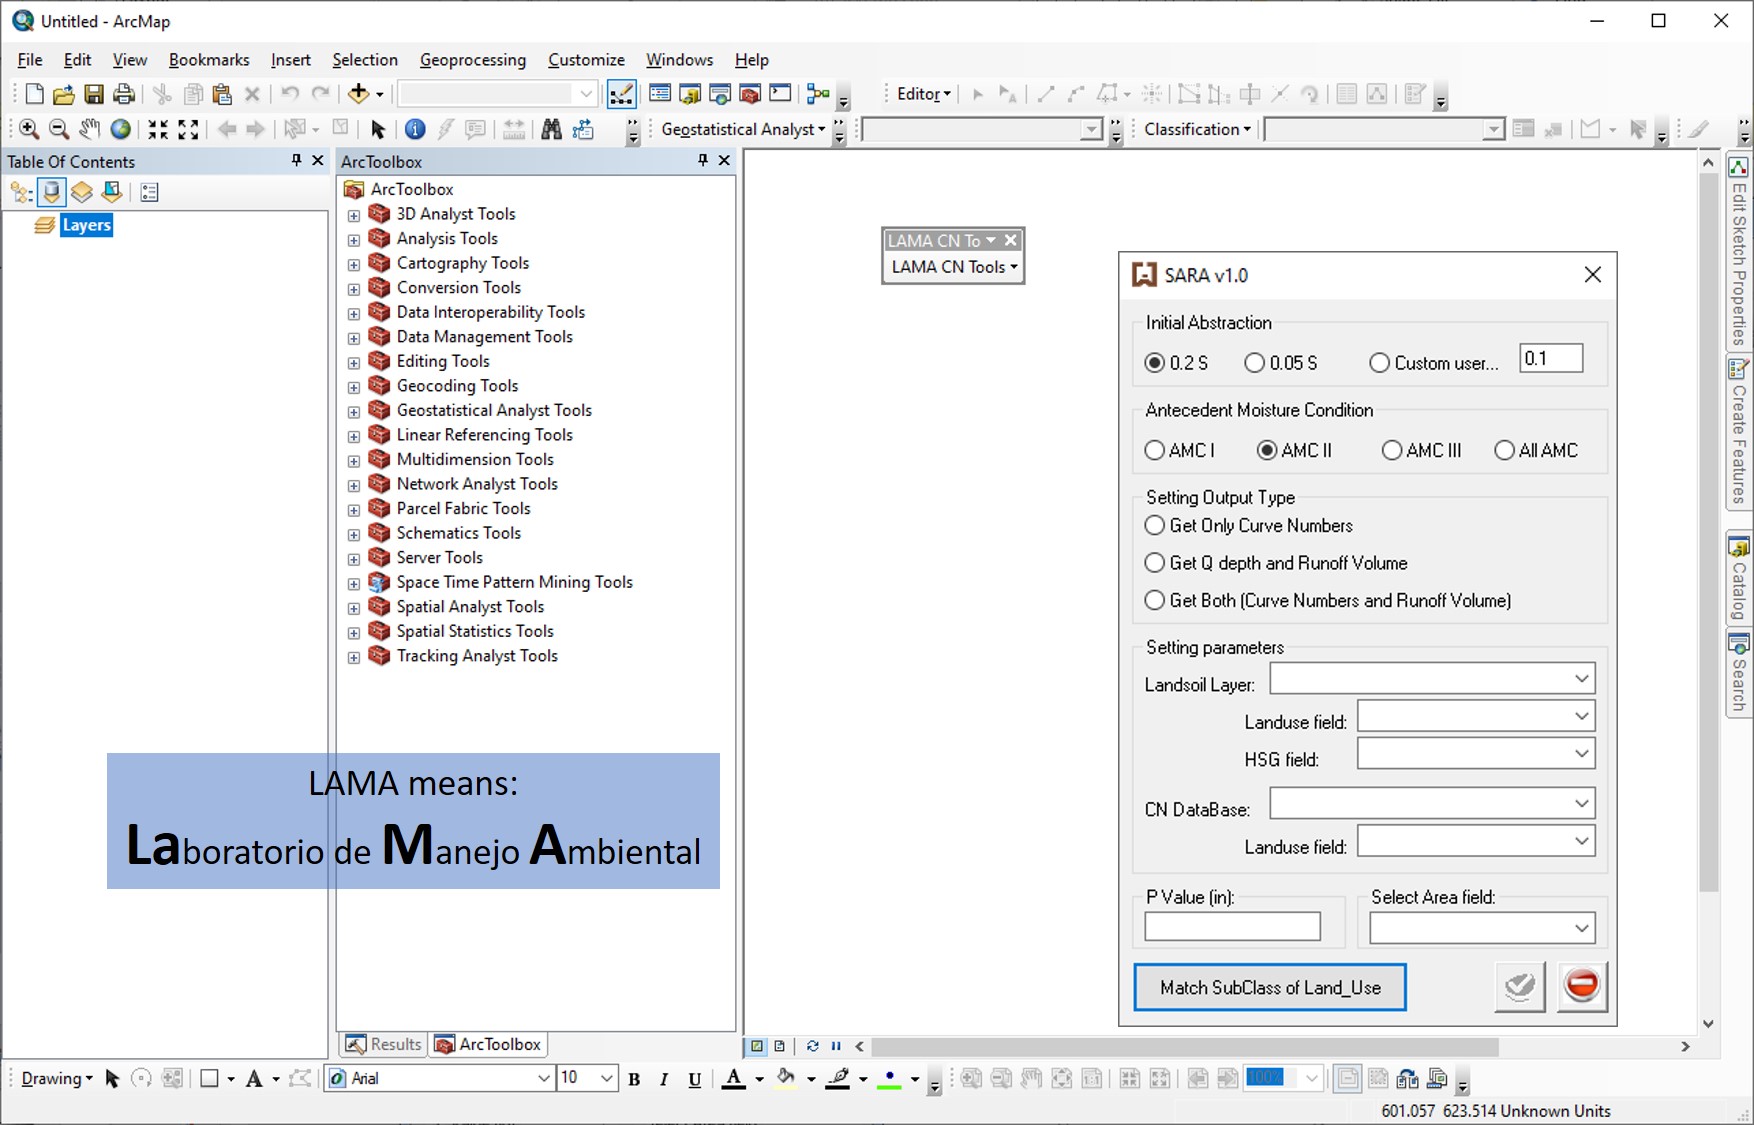Click the P Value input field
1754x1125 pixels.
point(1232,927)
